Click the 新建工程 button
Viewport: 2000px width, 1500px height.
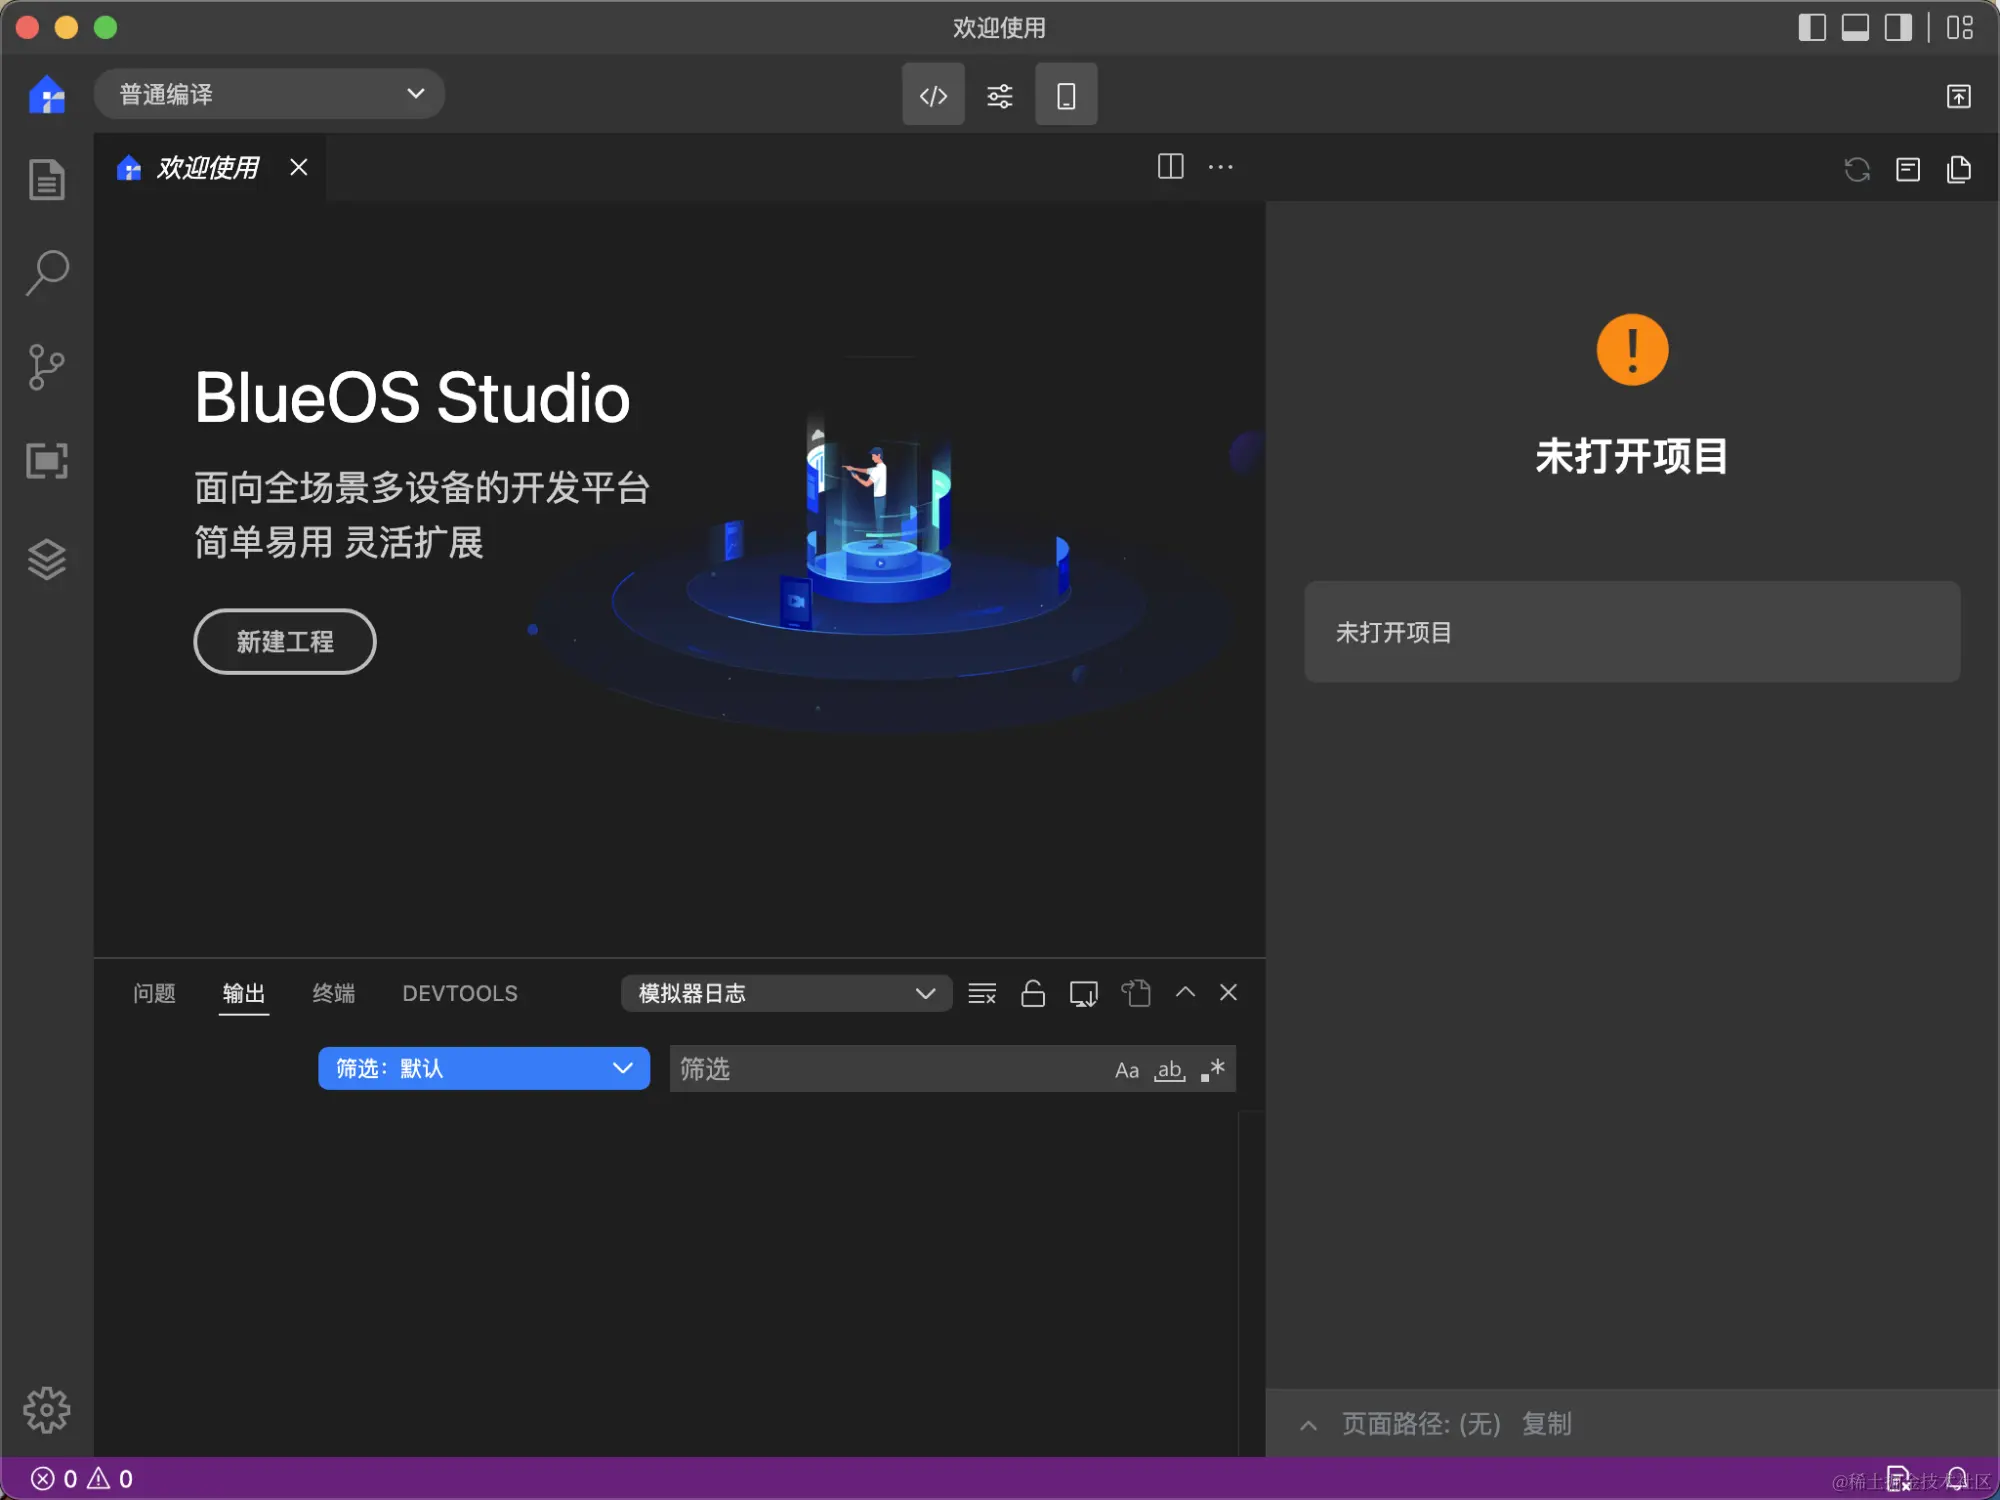pyautogui.click(x=284, y=641)
